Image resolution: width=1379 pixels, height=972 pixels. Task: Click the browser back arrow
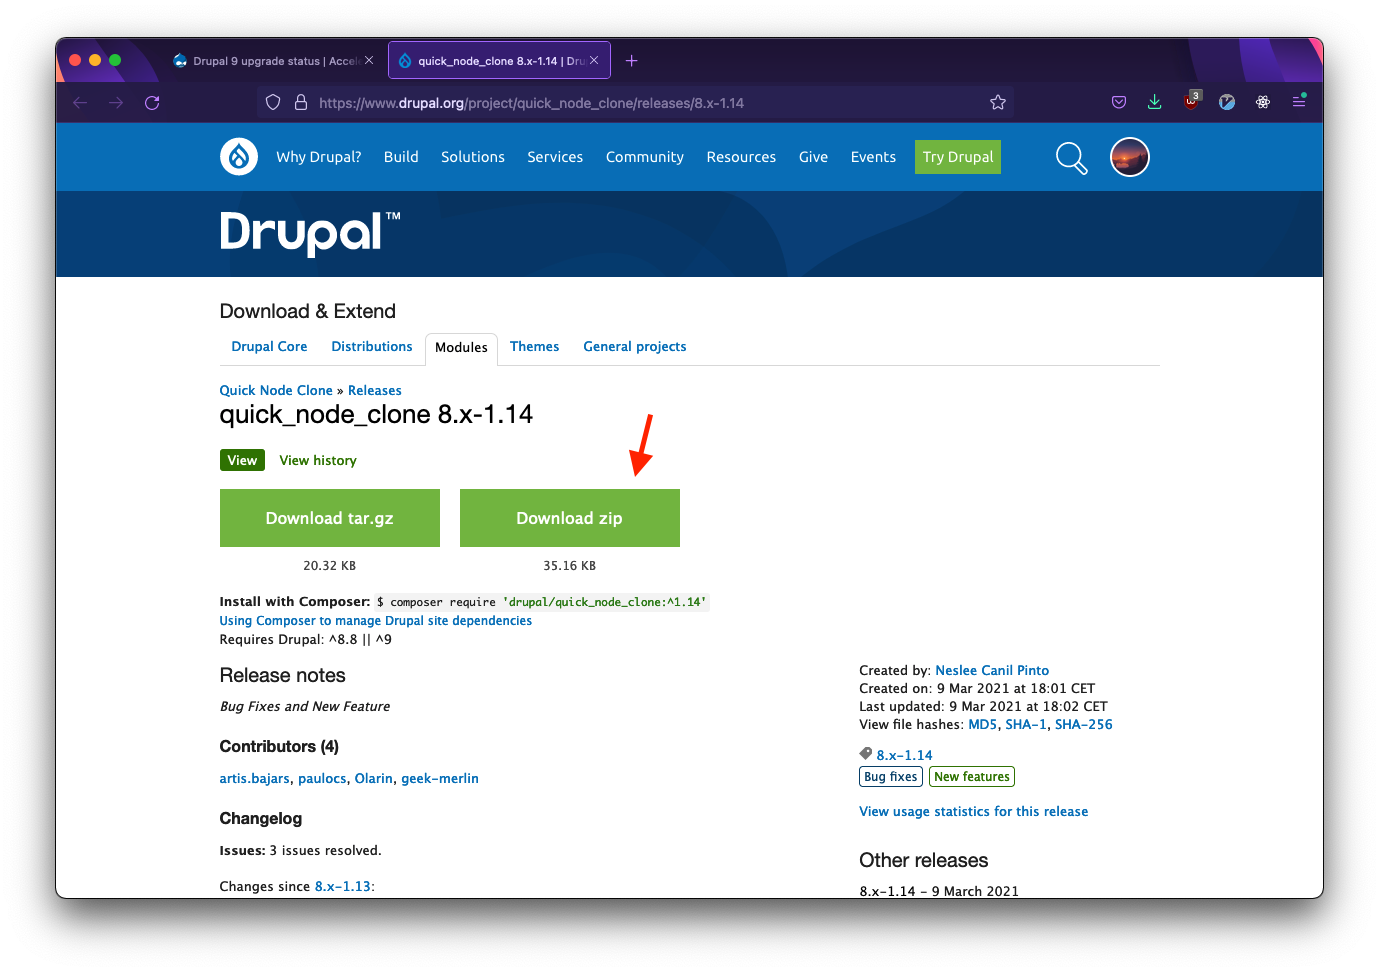point(80,103)
